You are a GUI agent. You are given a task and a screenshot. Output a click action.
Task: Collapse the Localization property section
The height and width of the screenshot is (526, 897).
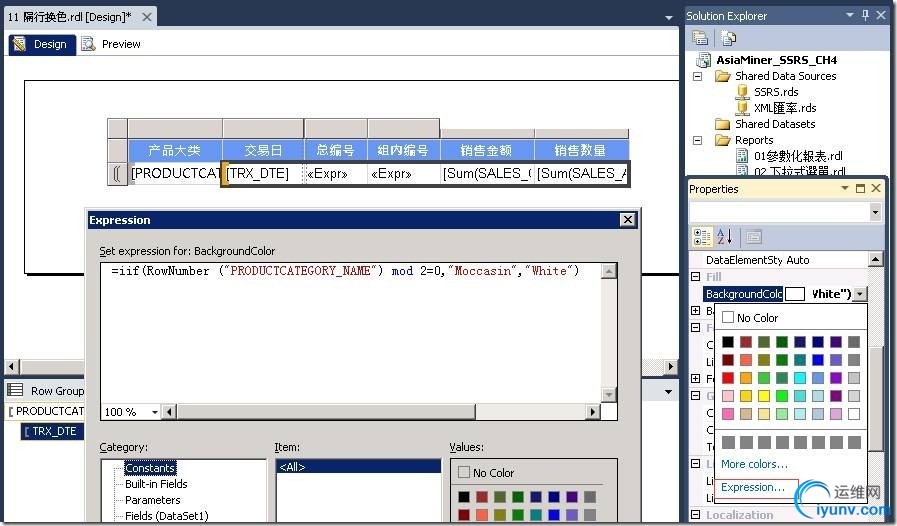696,515
